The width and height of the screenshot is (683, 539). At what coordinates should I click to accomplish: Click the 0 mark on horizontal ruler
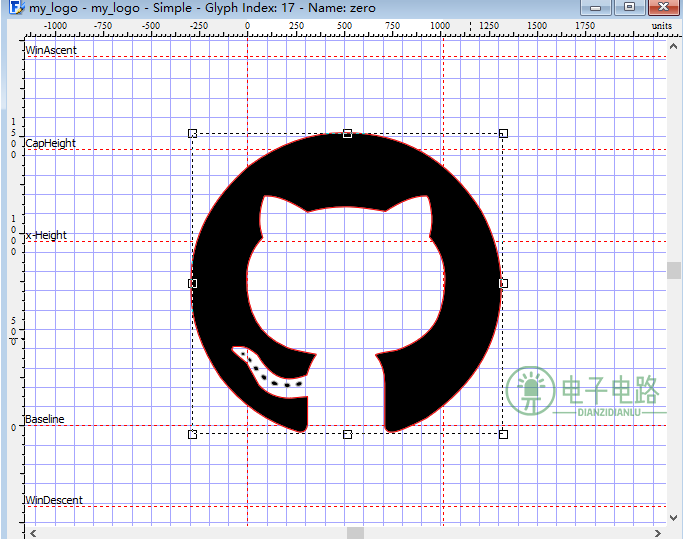(x=247, y=26)
